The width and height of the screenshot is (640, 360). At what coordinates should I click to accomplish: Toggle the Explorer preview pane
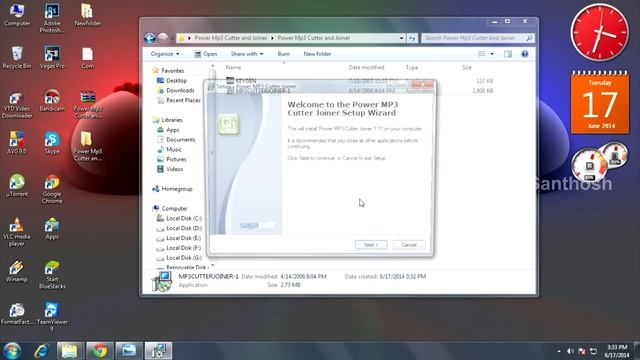pos(507,54)
